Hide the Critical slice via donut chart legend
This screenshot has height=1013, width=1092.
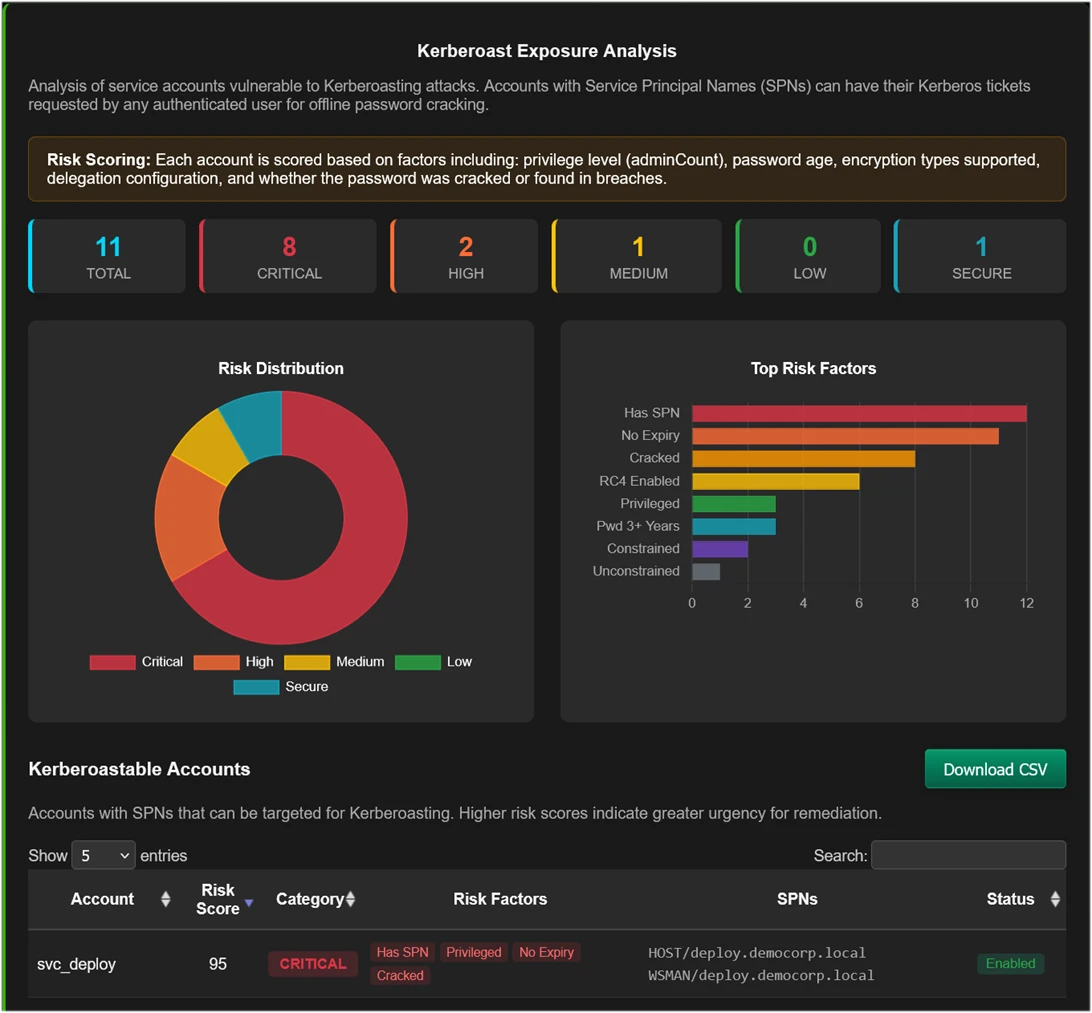[140, 661]
